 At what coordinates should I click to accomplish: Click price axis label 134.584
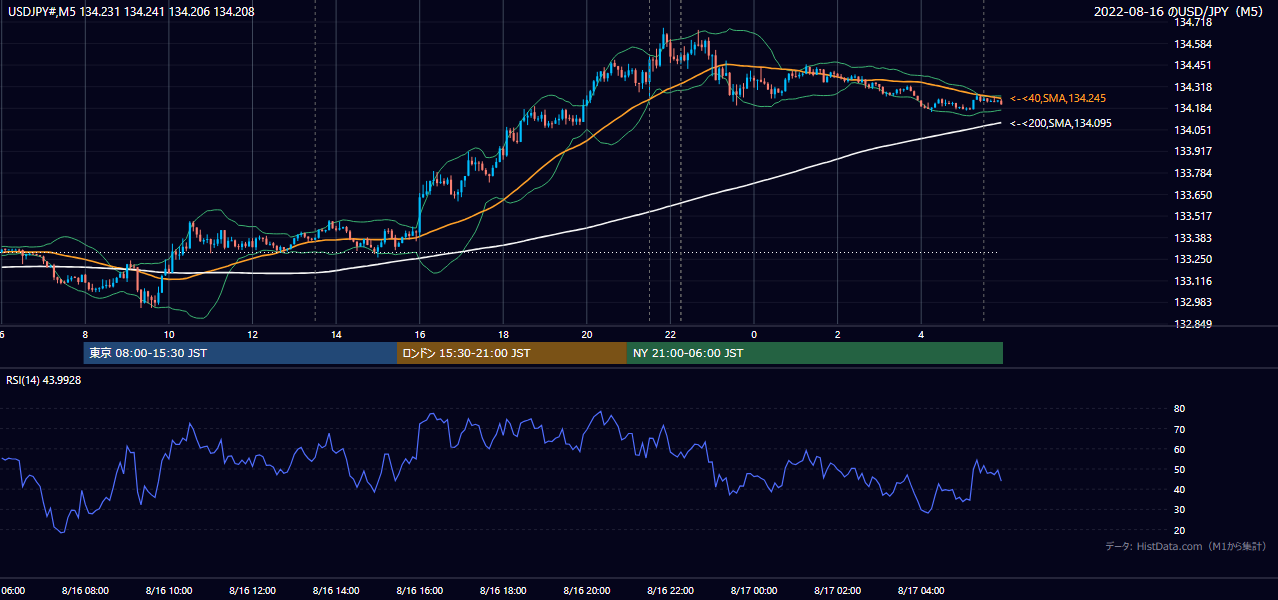1194,44
